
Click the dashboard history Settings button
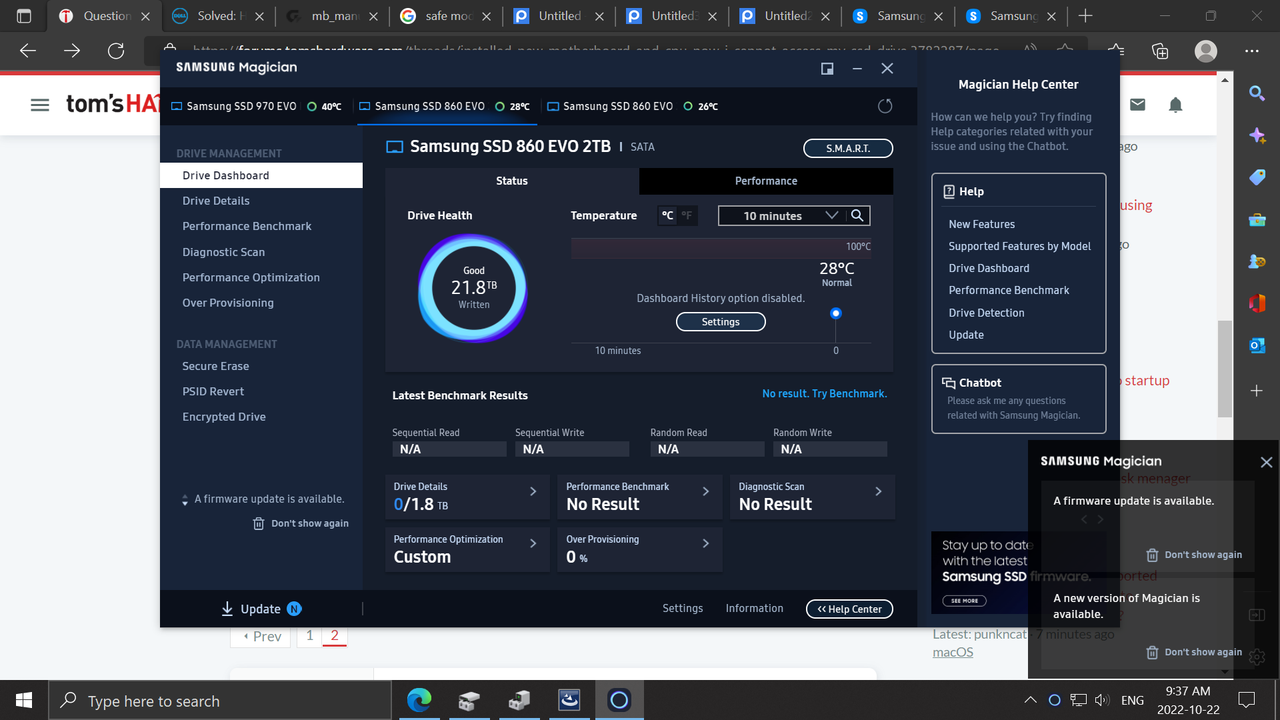(x=721, y=322)
